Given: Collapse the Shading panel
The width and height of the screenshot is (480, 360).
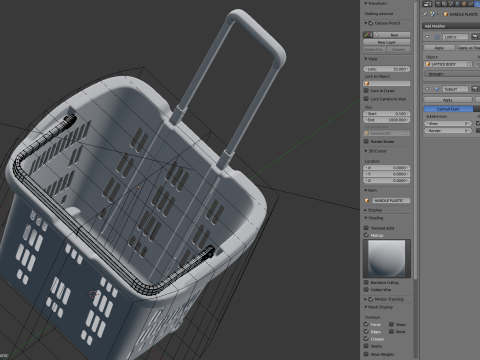Looking at the screenshot, I should point(366,218).
